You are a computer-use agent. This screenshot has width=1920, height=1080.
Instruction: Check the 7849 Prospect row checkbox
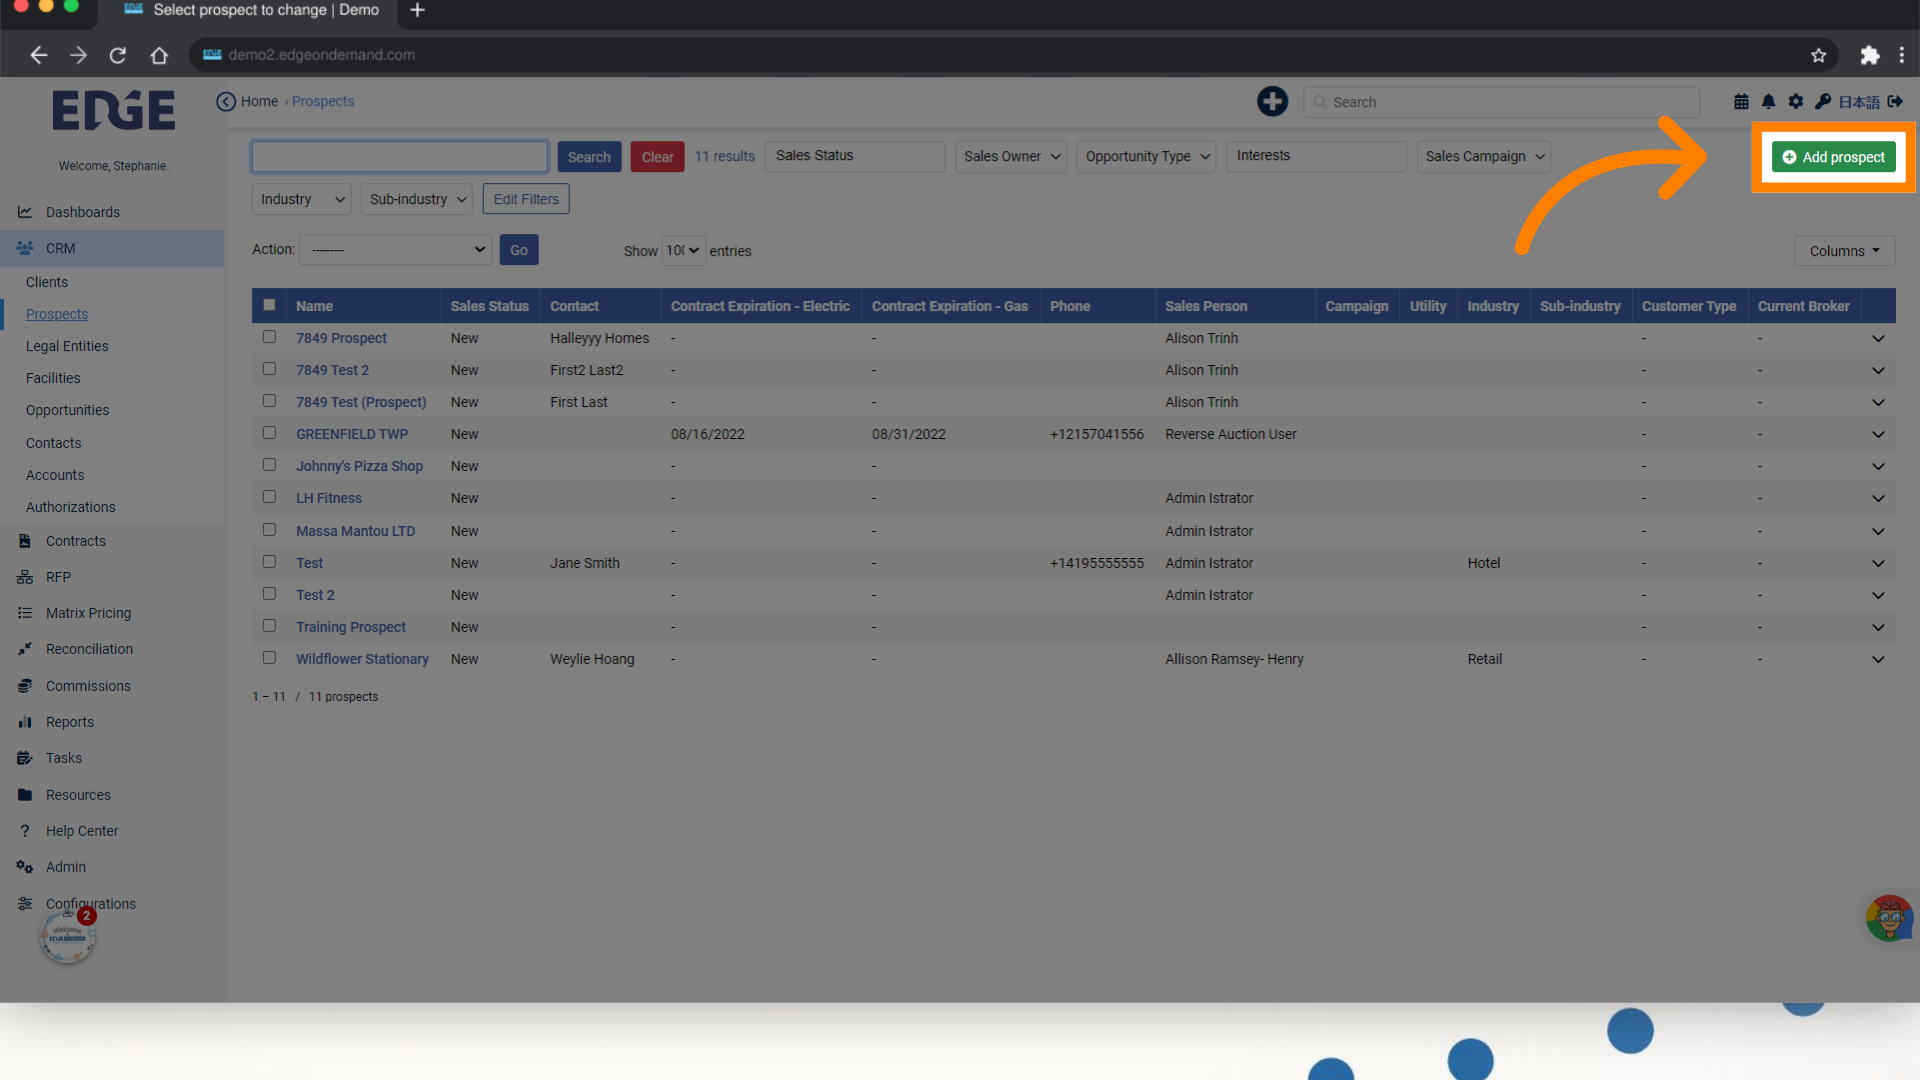[x=269, y=337]
